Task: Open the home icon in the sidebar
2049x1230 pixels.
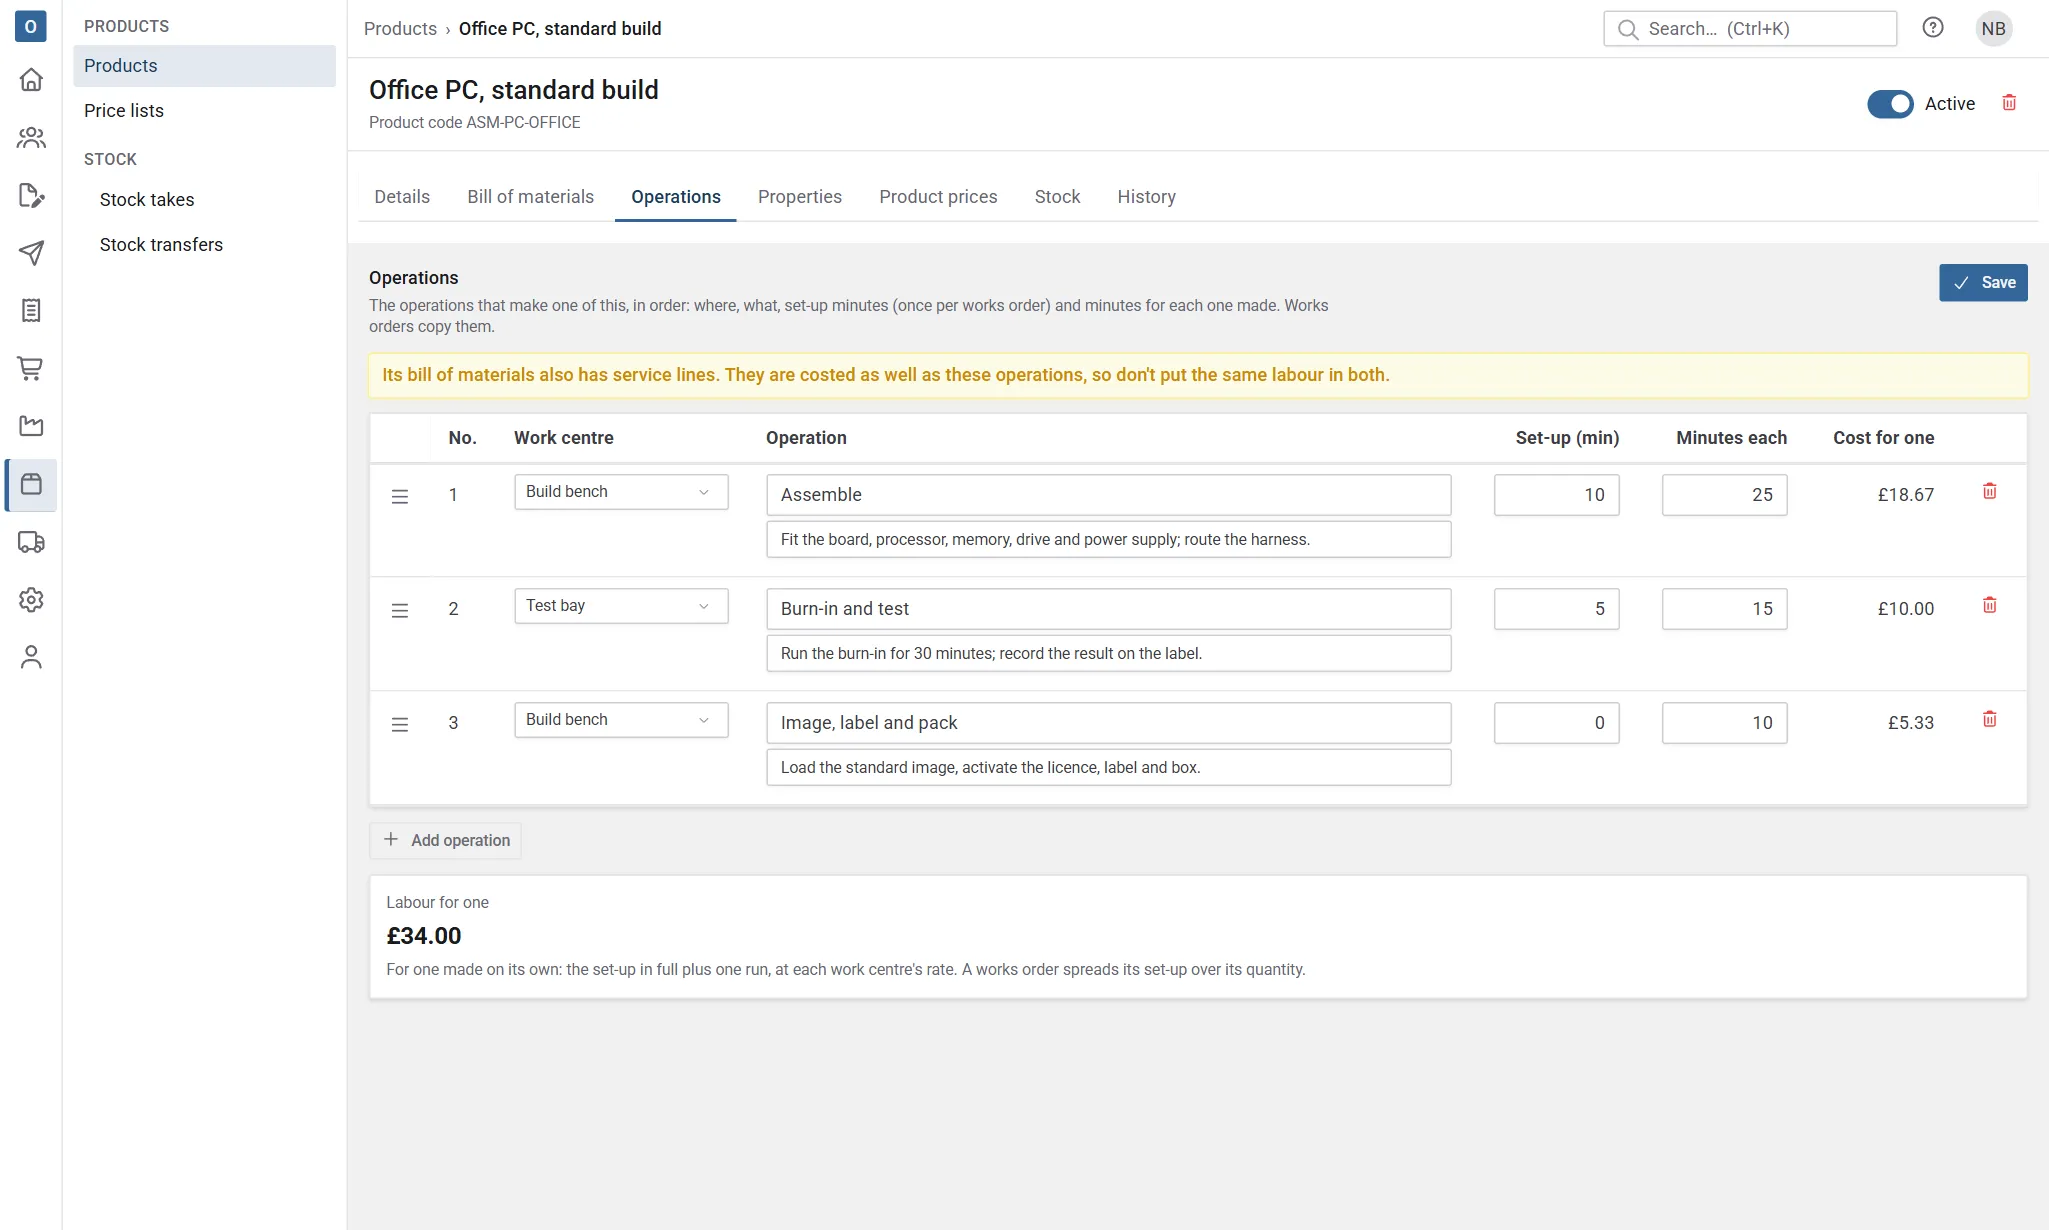Action: click(x=31, y=79)
